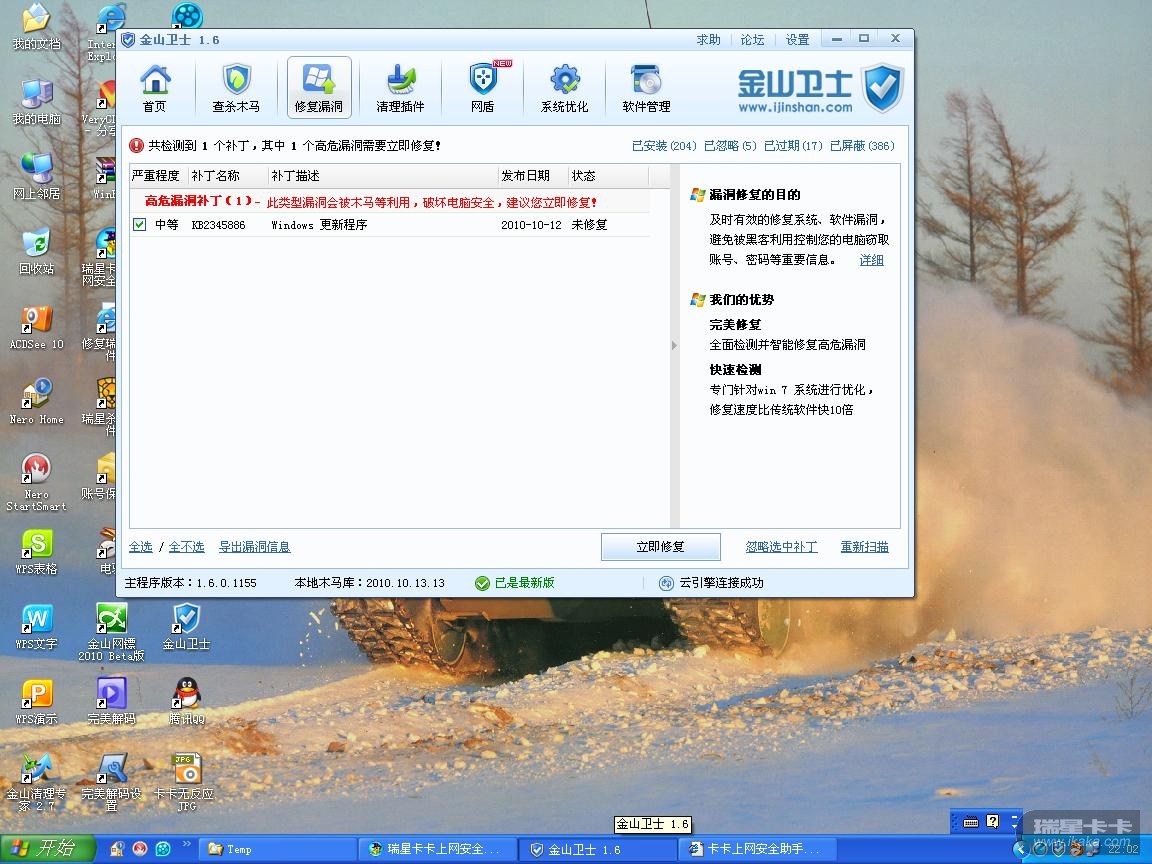Viewport: 1152px width, 864px height.
Task: Open 金山清理专家 2.7 desktop icon
Action: click(x=36, y=782)
